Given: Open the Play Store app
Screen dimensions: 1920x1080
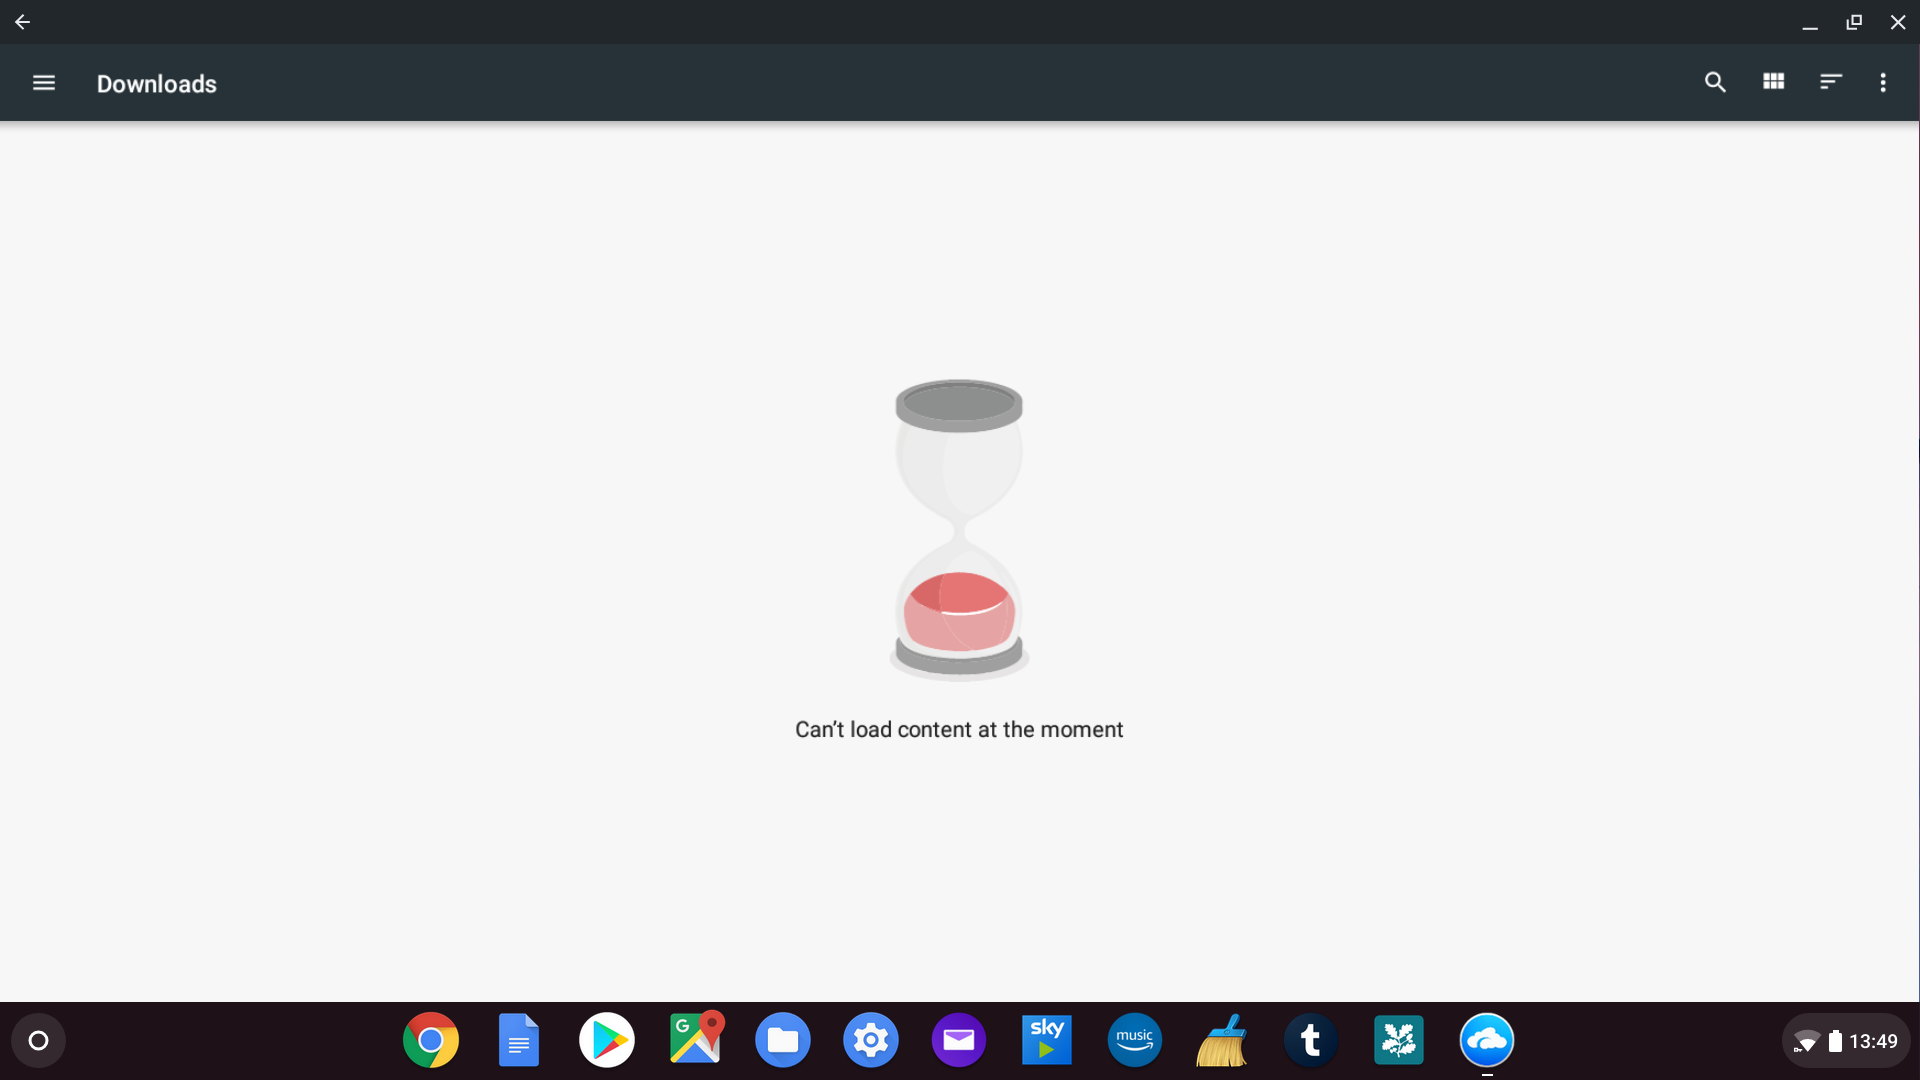Looking at the screenshot, I should 607,1040.
